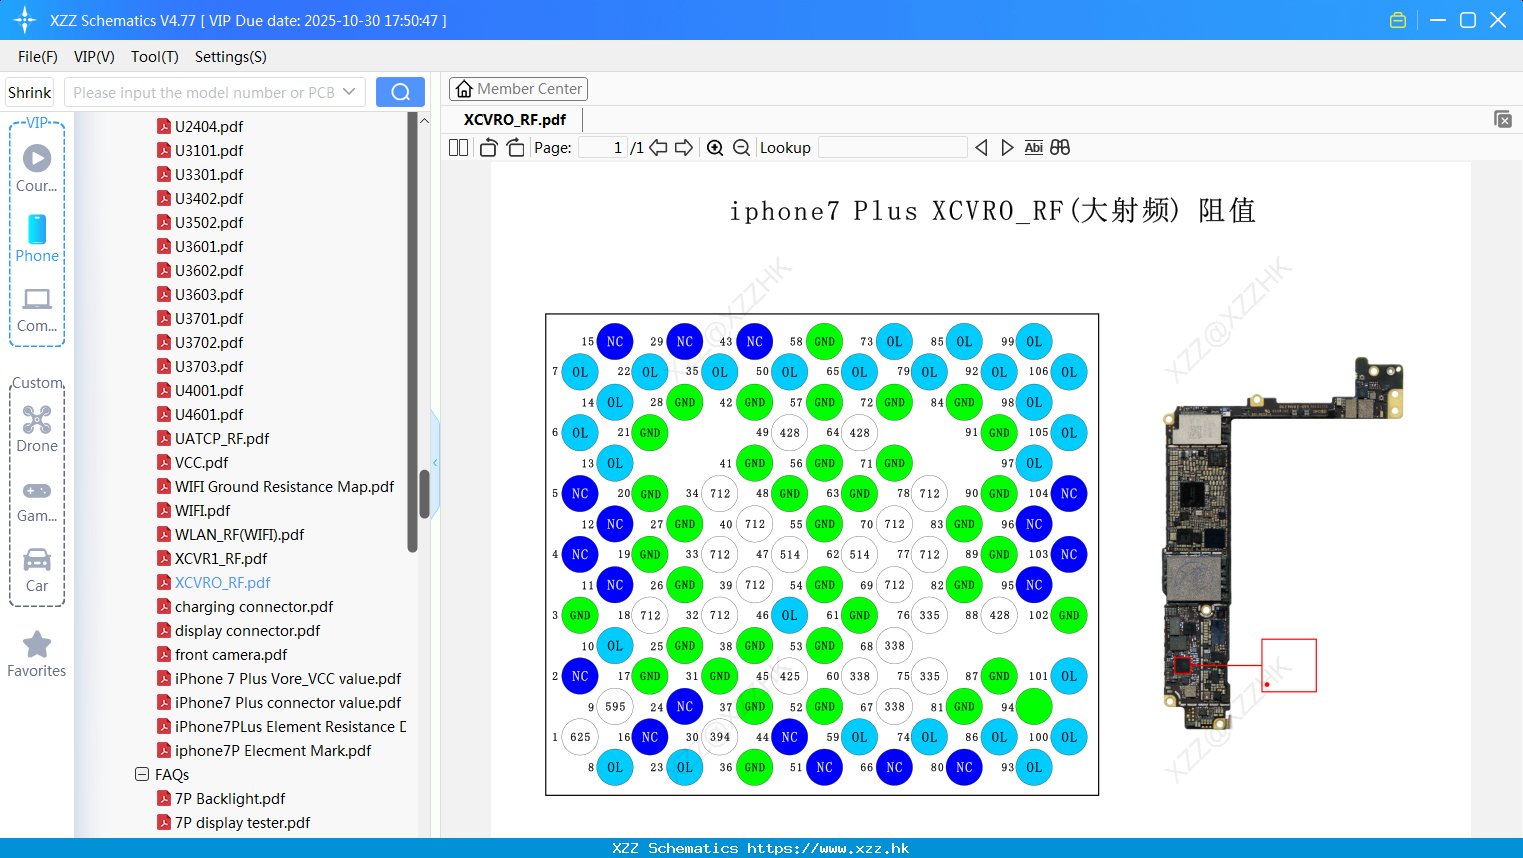Click pin 46 OL pad in diagram
Screen dimensions: 1523x858
pyautogui.click(x=790, y=615)
